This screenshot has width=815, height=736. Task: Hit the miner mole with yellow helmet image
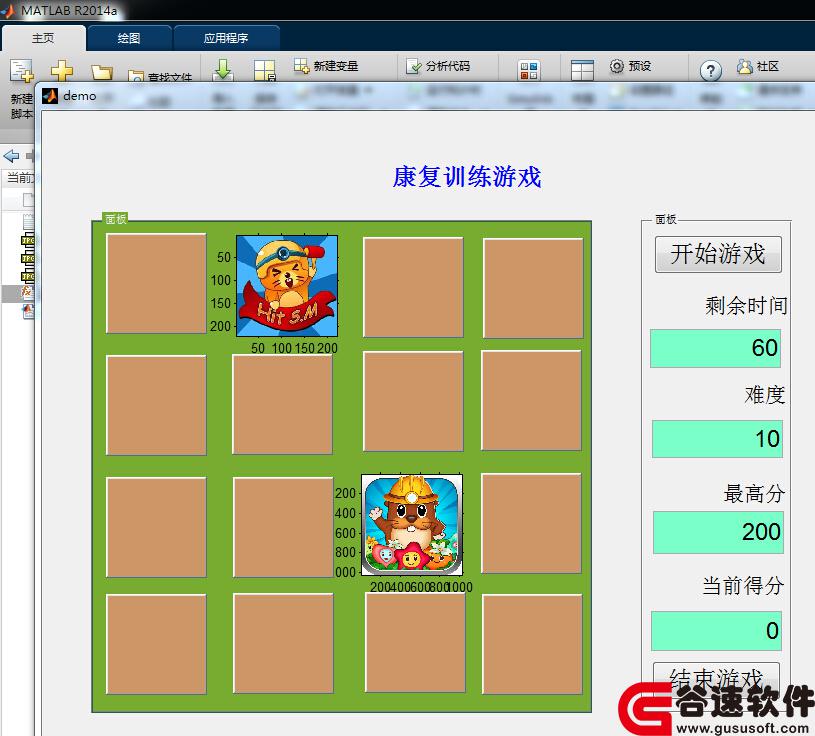(x=412, y=524)
